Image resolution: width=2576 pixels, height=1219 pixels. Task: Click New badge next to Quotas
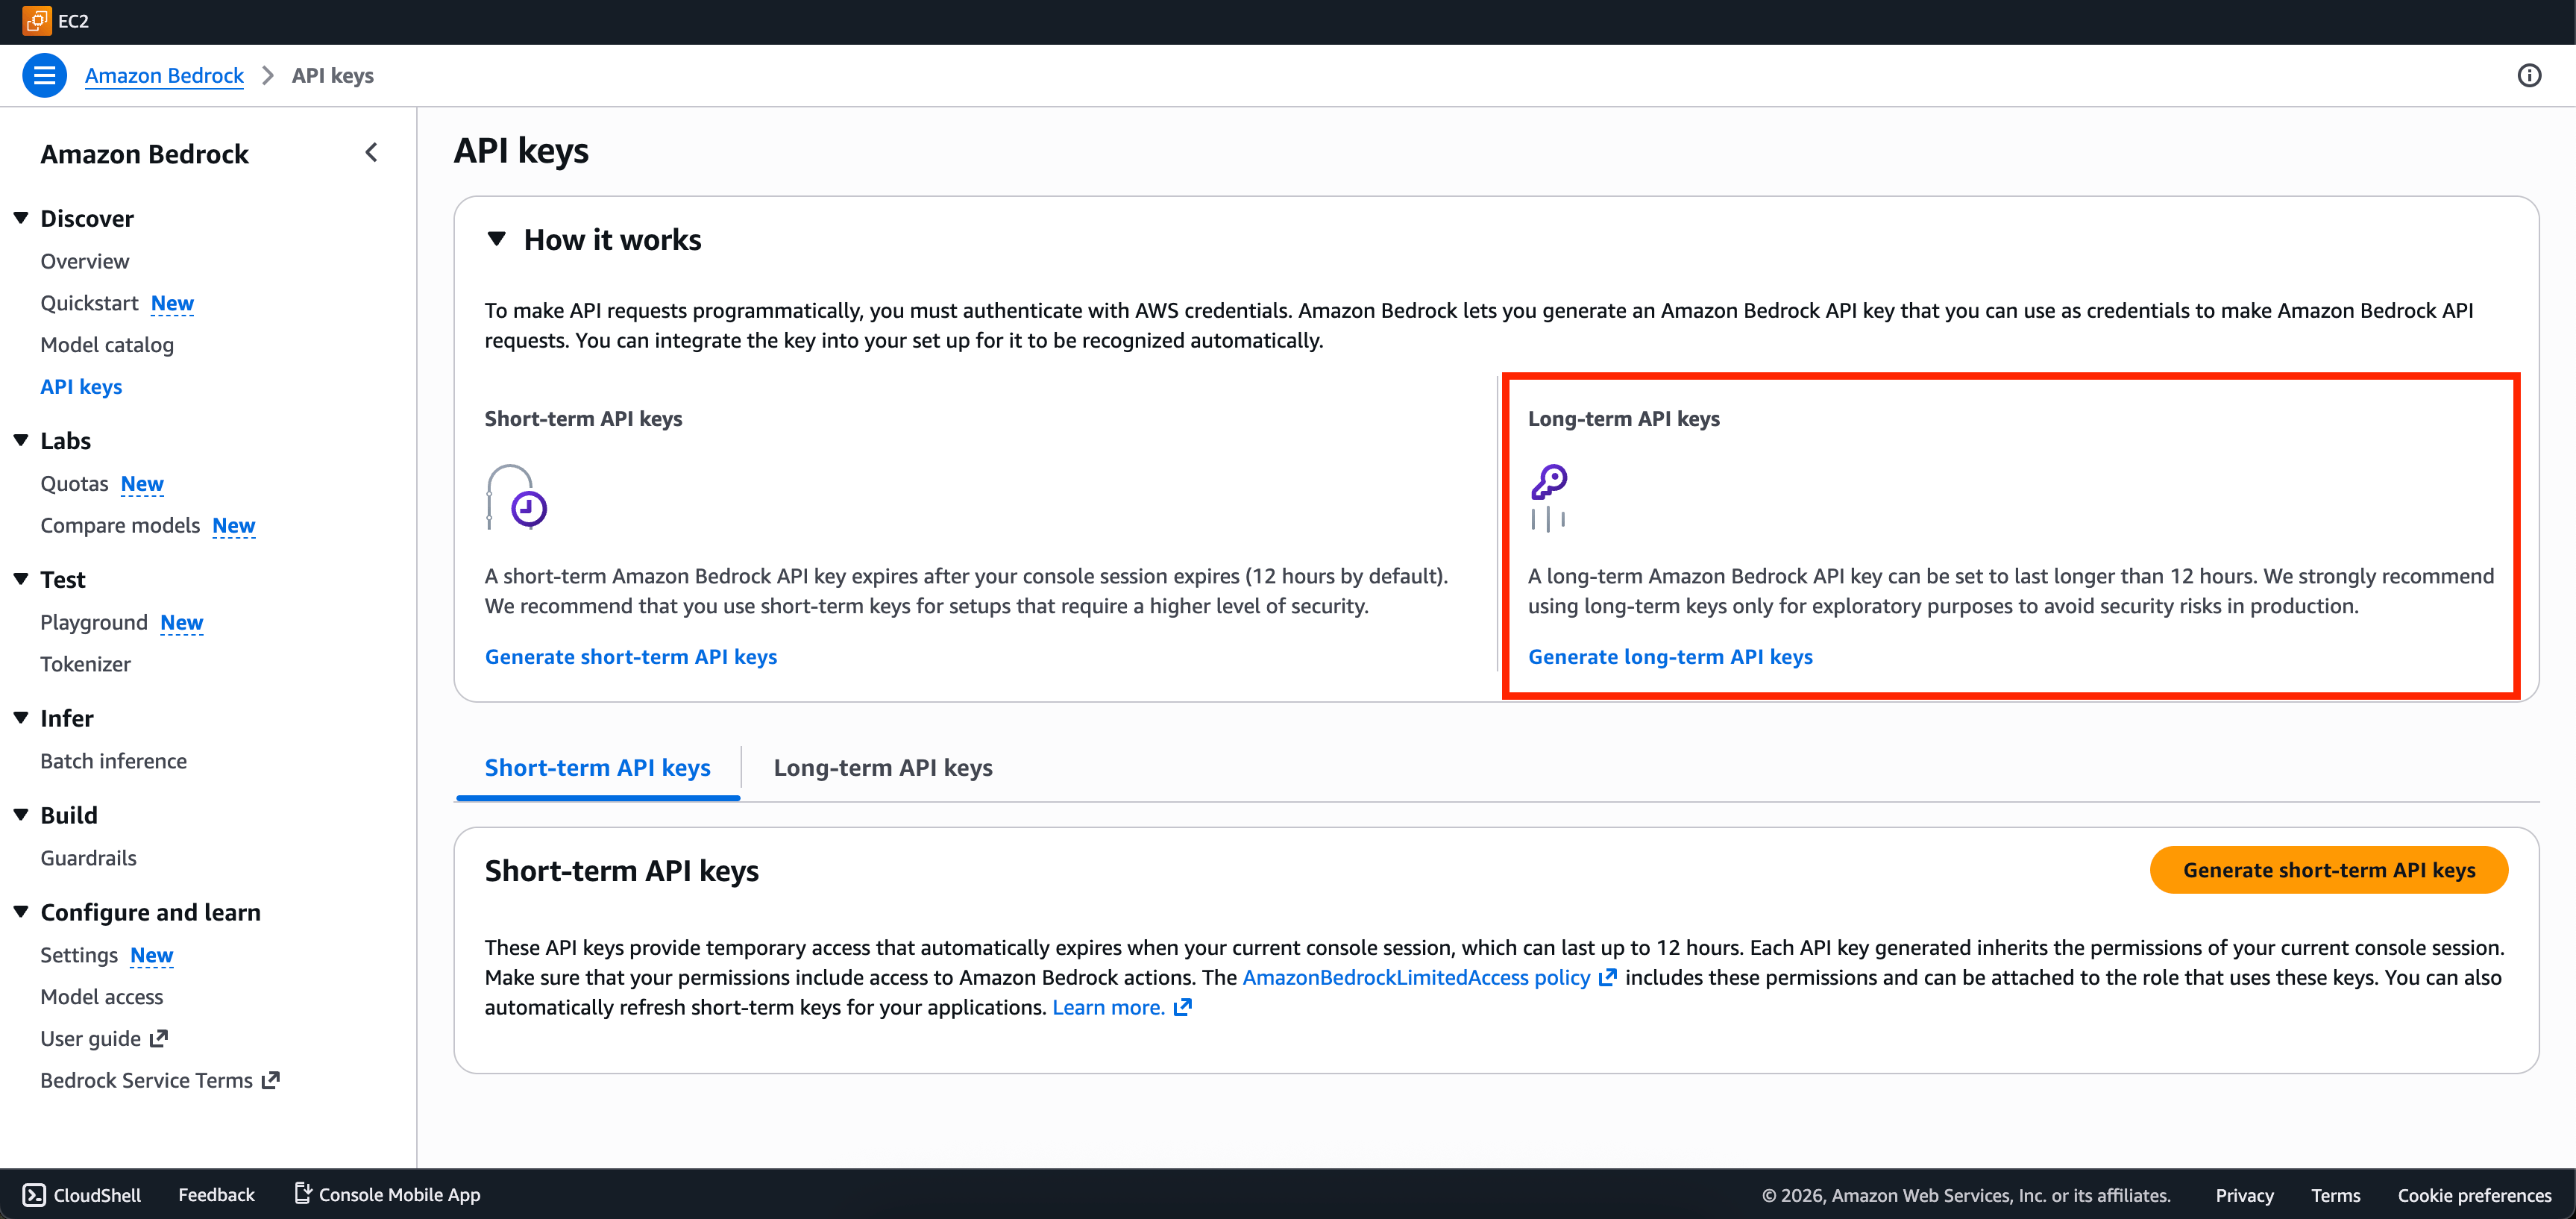(142, 484)
